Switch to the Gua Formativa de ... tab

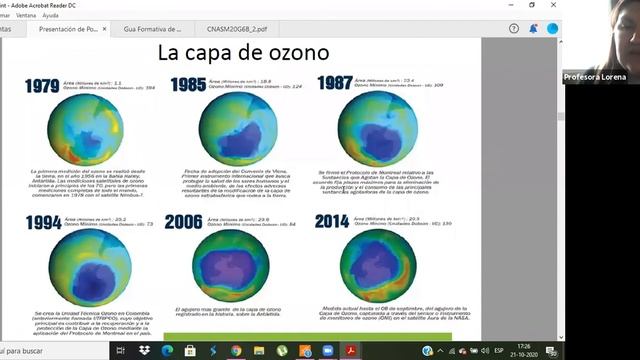[x=152, y=29]
